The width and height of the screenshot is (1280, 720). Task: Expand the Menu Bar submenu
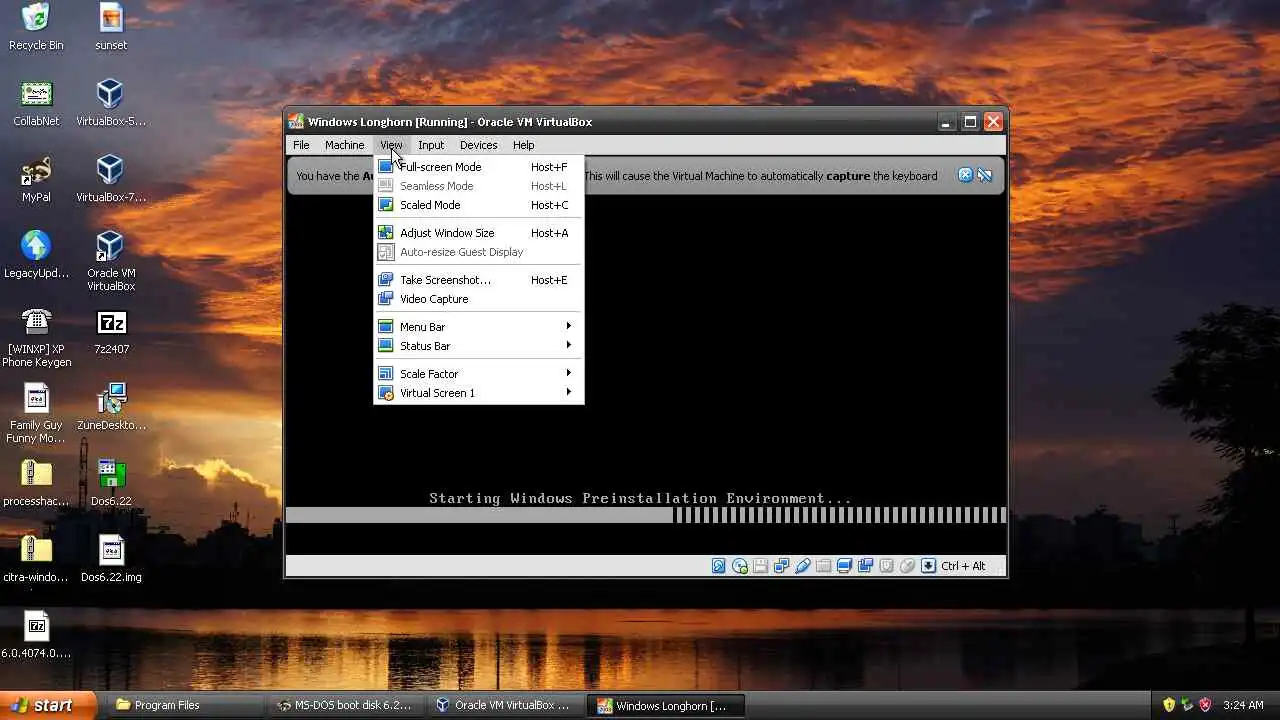pos(478,327)
